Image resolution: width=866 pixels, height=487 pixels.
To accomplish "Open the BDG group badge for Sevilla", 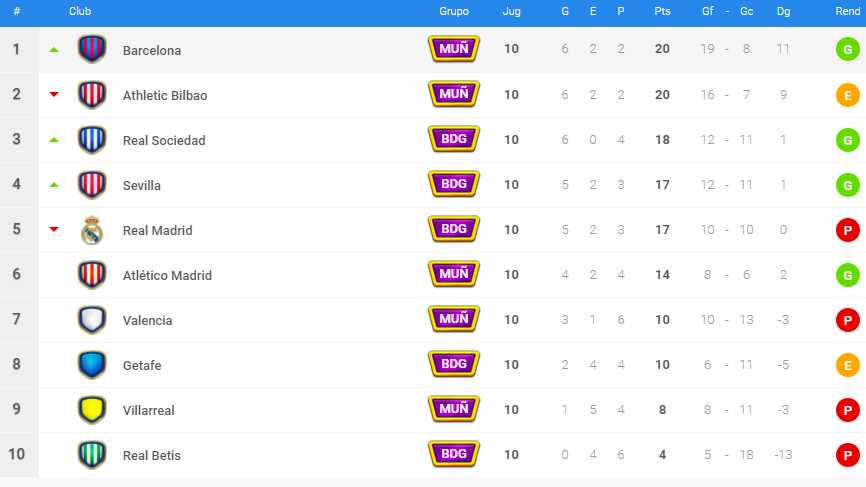I will [454, 184].
